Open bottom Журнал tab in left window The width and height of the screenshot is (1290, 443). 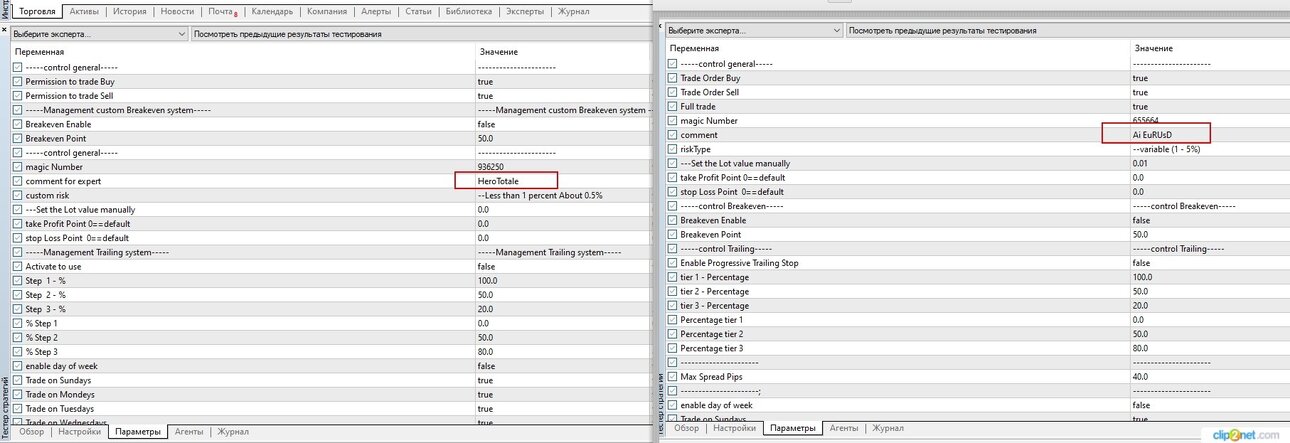233,432
